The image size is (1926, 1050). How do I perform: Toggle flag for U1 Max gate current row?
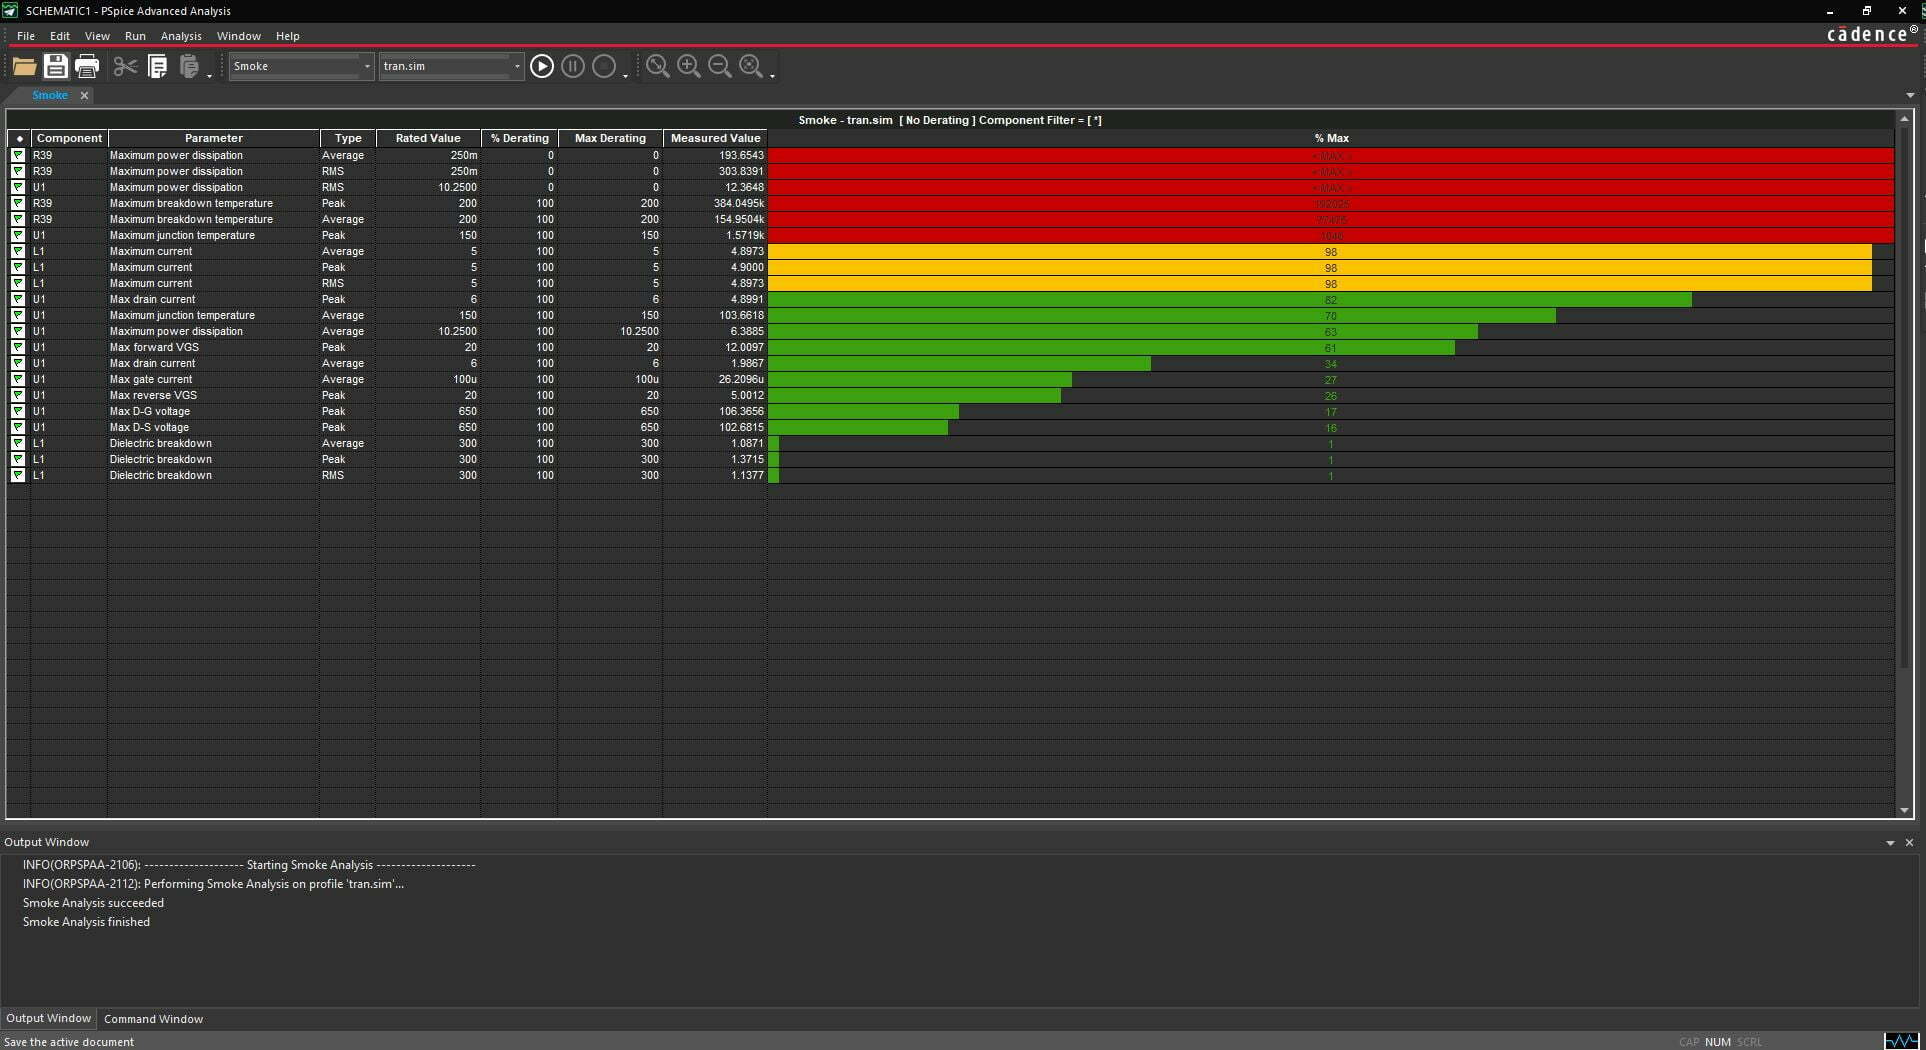click(x=18, y=379)
